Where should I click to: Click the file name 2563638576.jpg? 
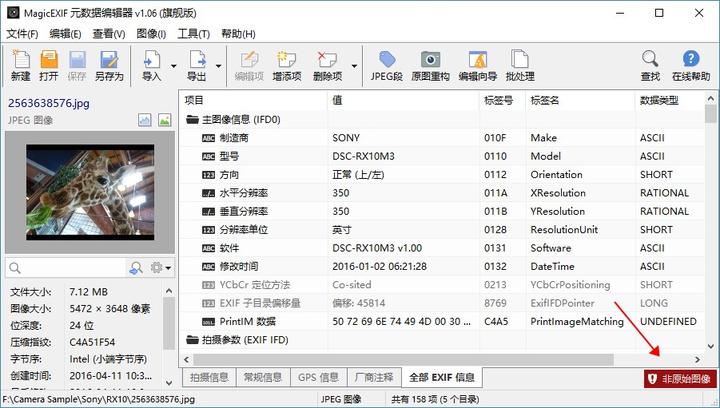49,103
